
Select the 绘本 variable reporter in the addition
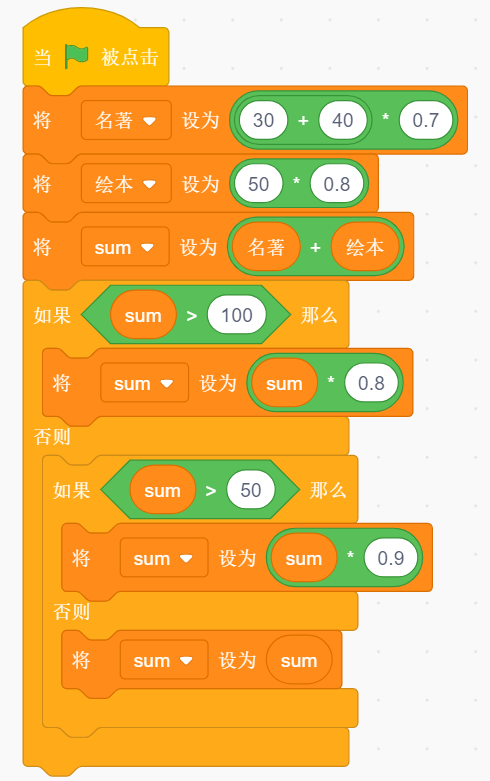(365, 247)
